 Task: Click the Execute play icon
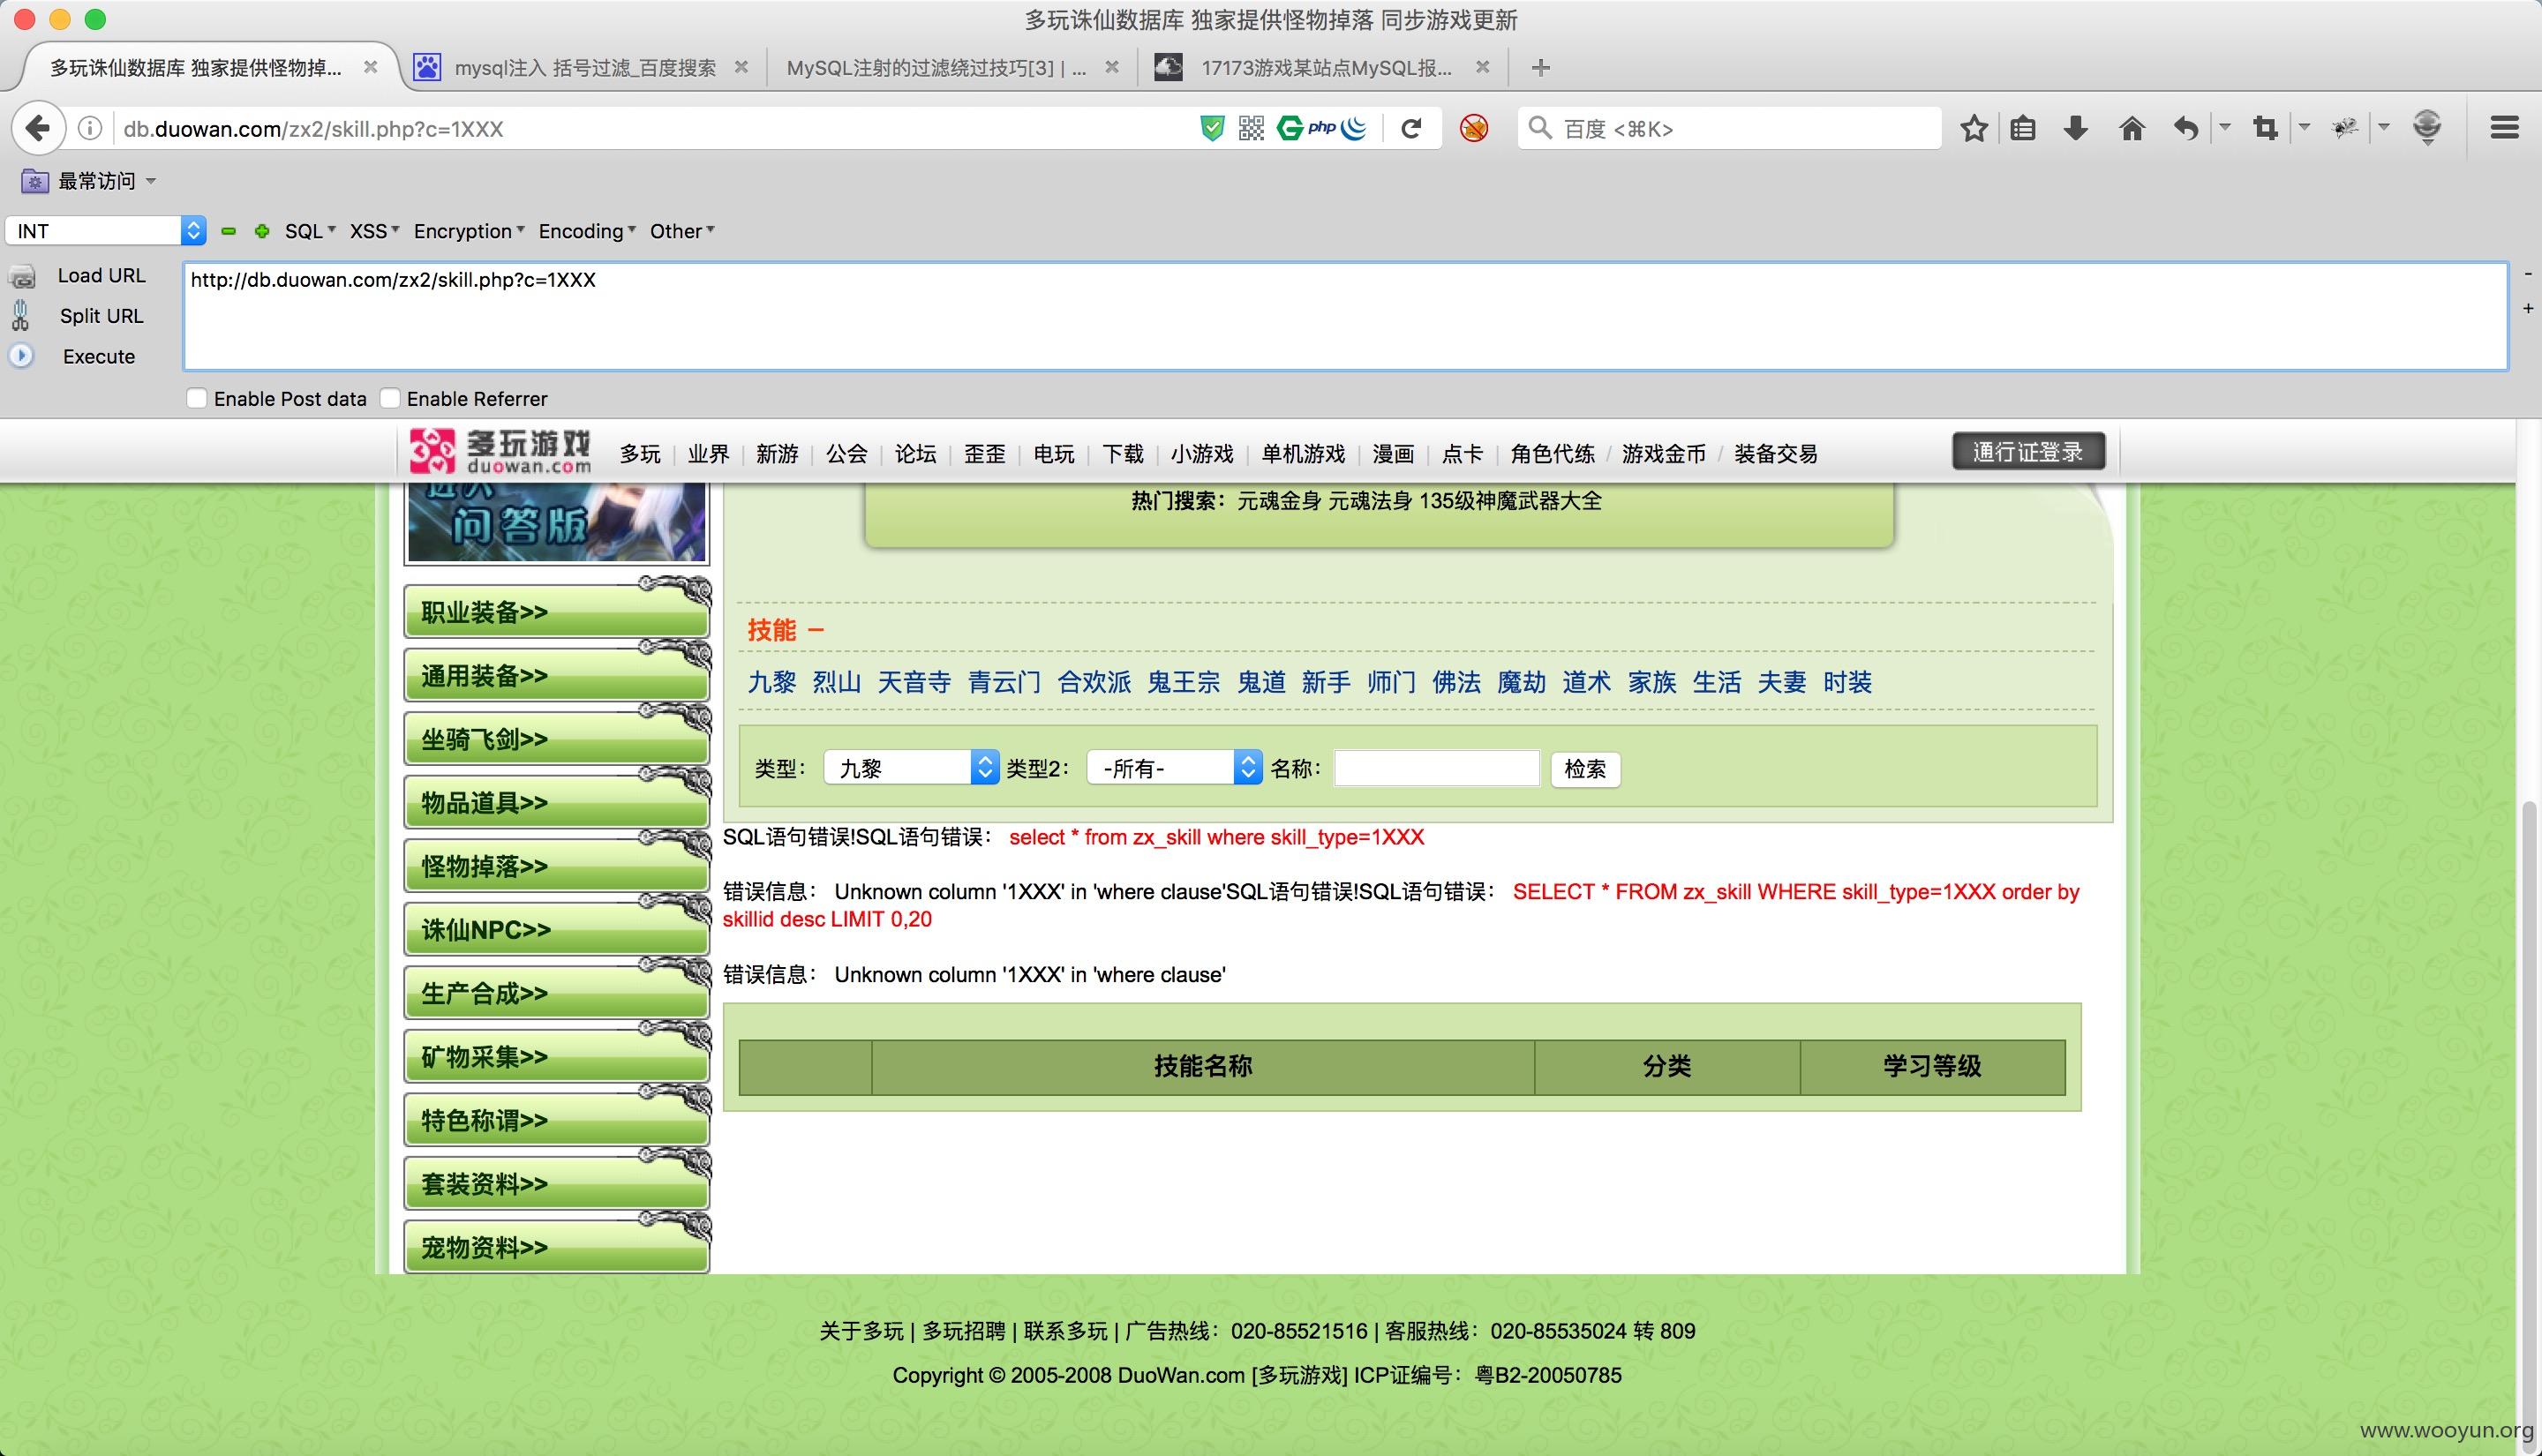tap(21, 356)
